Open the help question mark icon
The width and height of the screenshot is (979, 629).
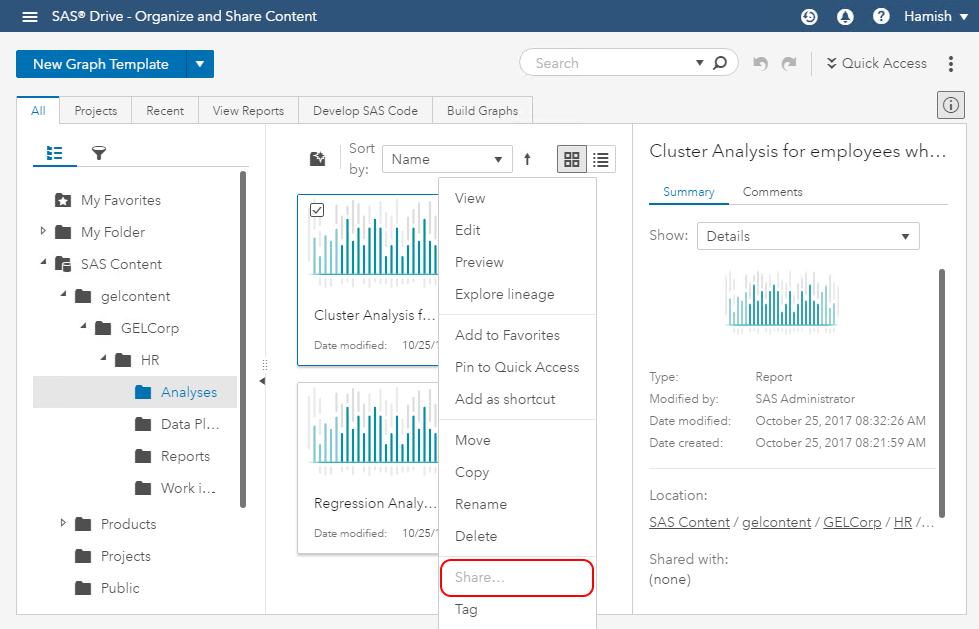(x=881, y=17)
